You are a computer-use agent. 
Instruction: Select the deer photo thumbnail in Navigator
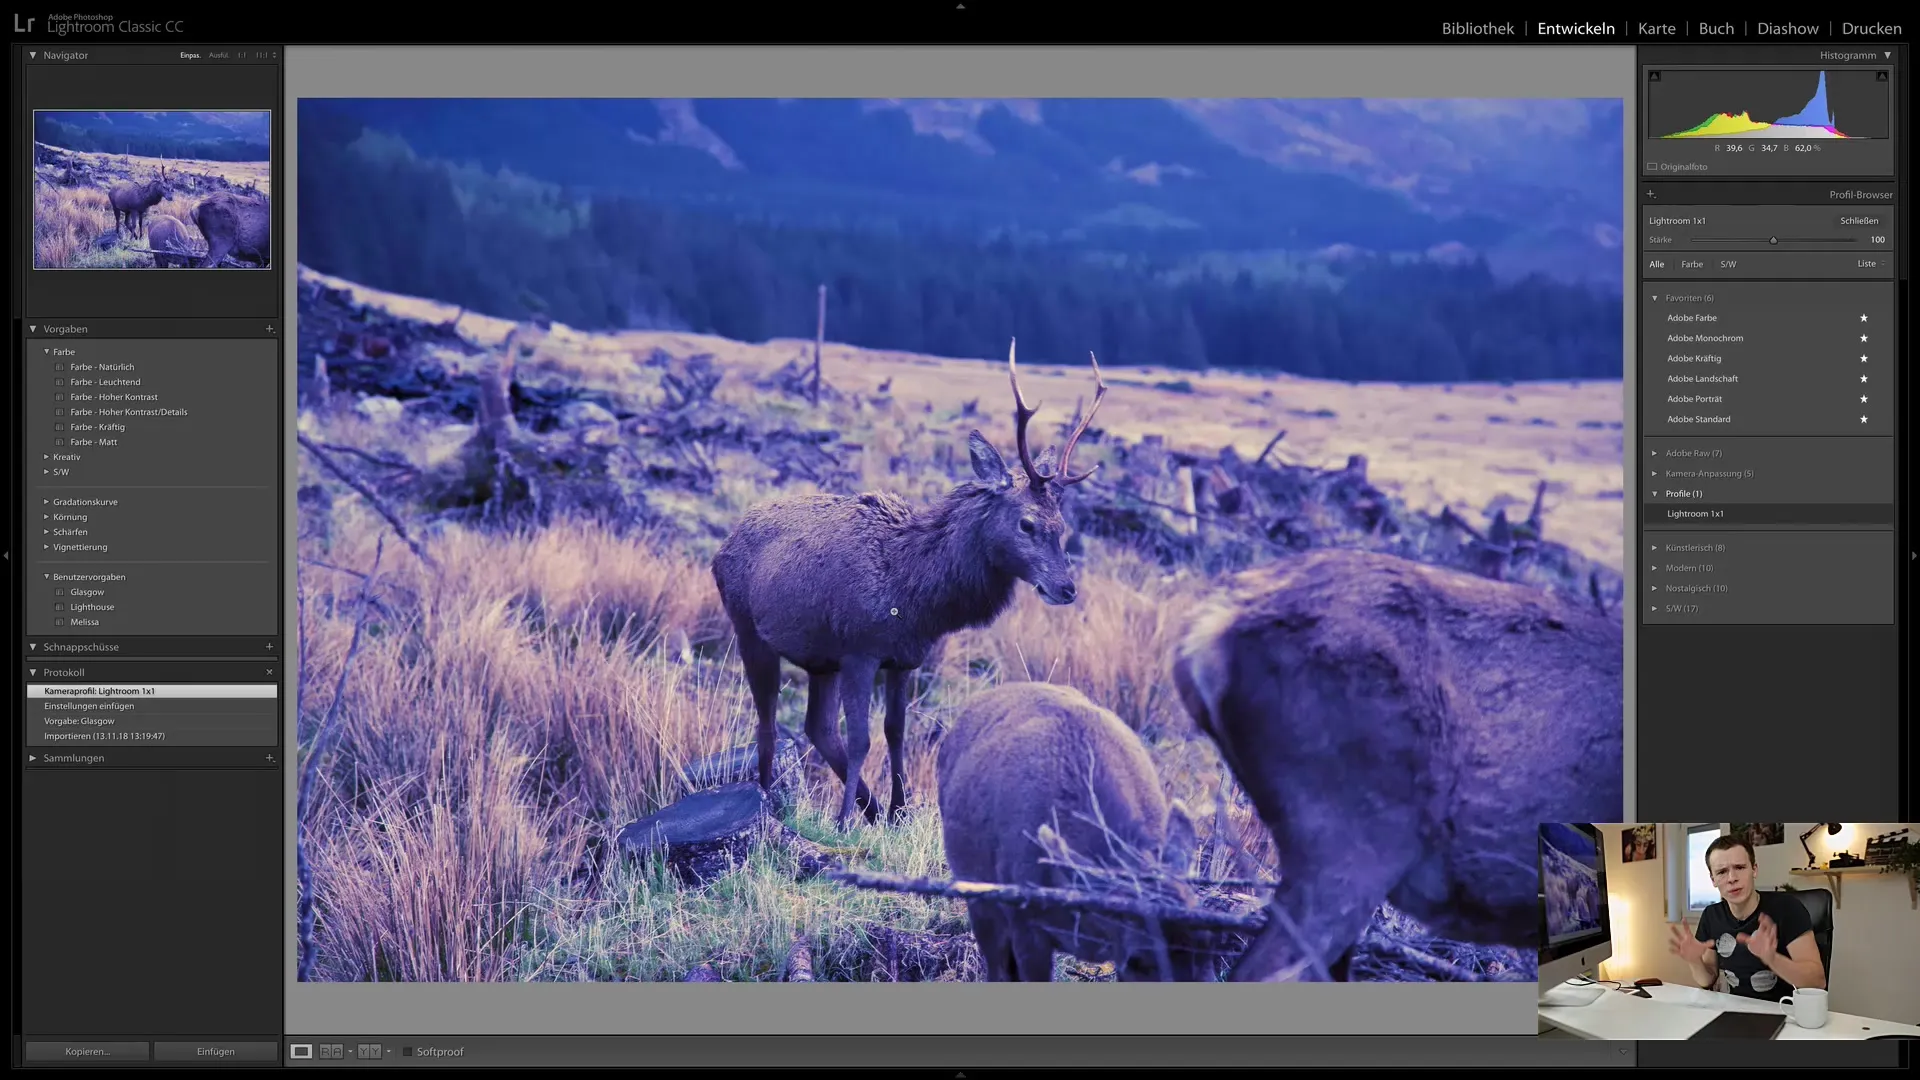(150, 189)
